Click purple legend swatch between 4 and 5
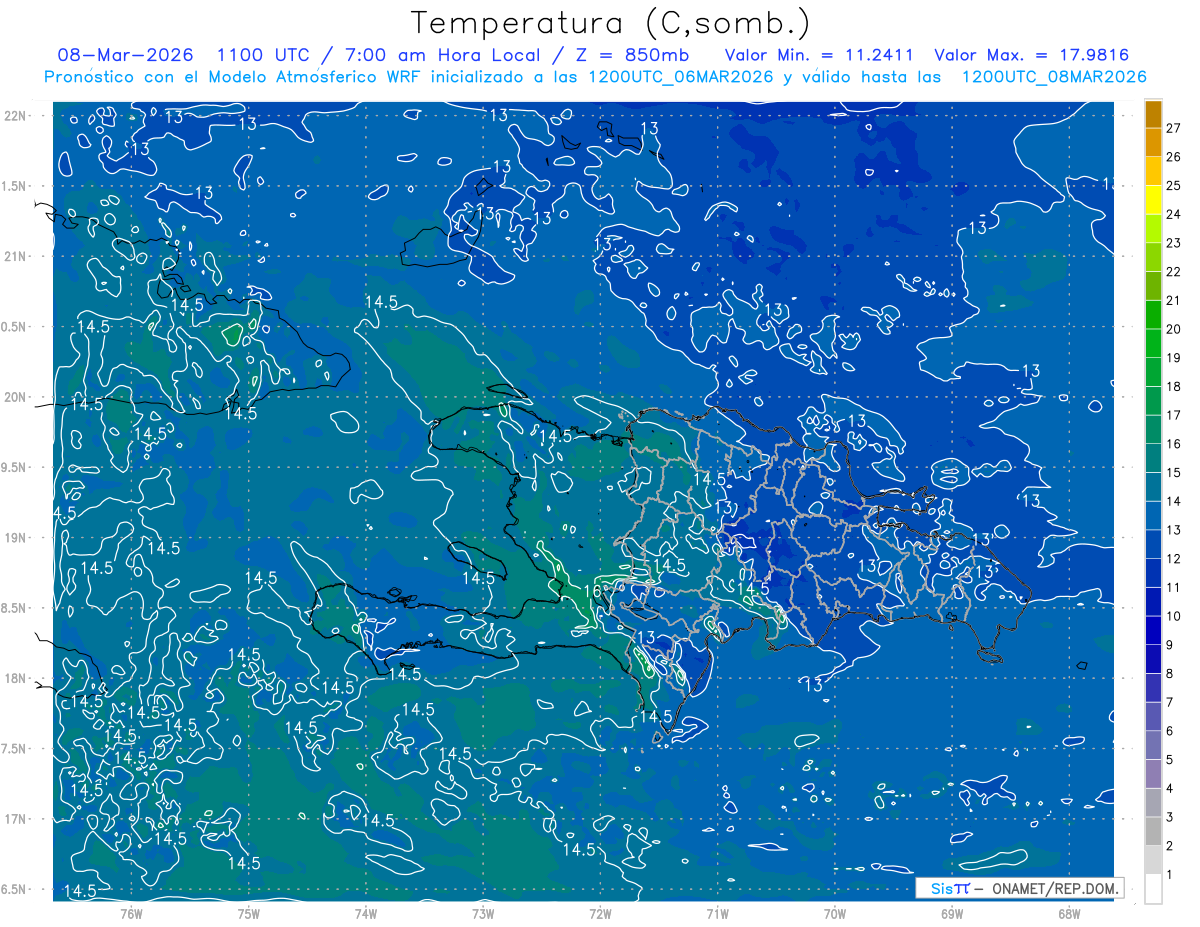The width and height of the screenshot is (1200, 927). pyautogui.click(x=1153, y=774)
